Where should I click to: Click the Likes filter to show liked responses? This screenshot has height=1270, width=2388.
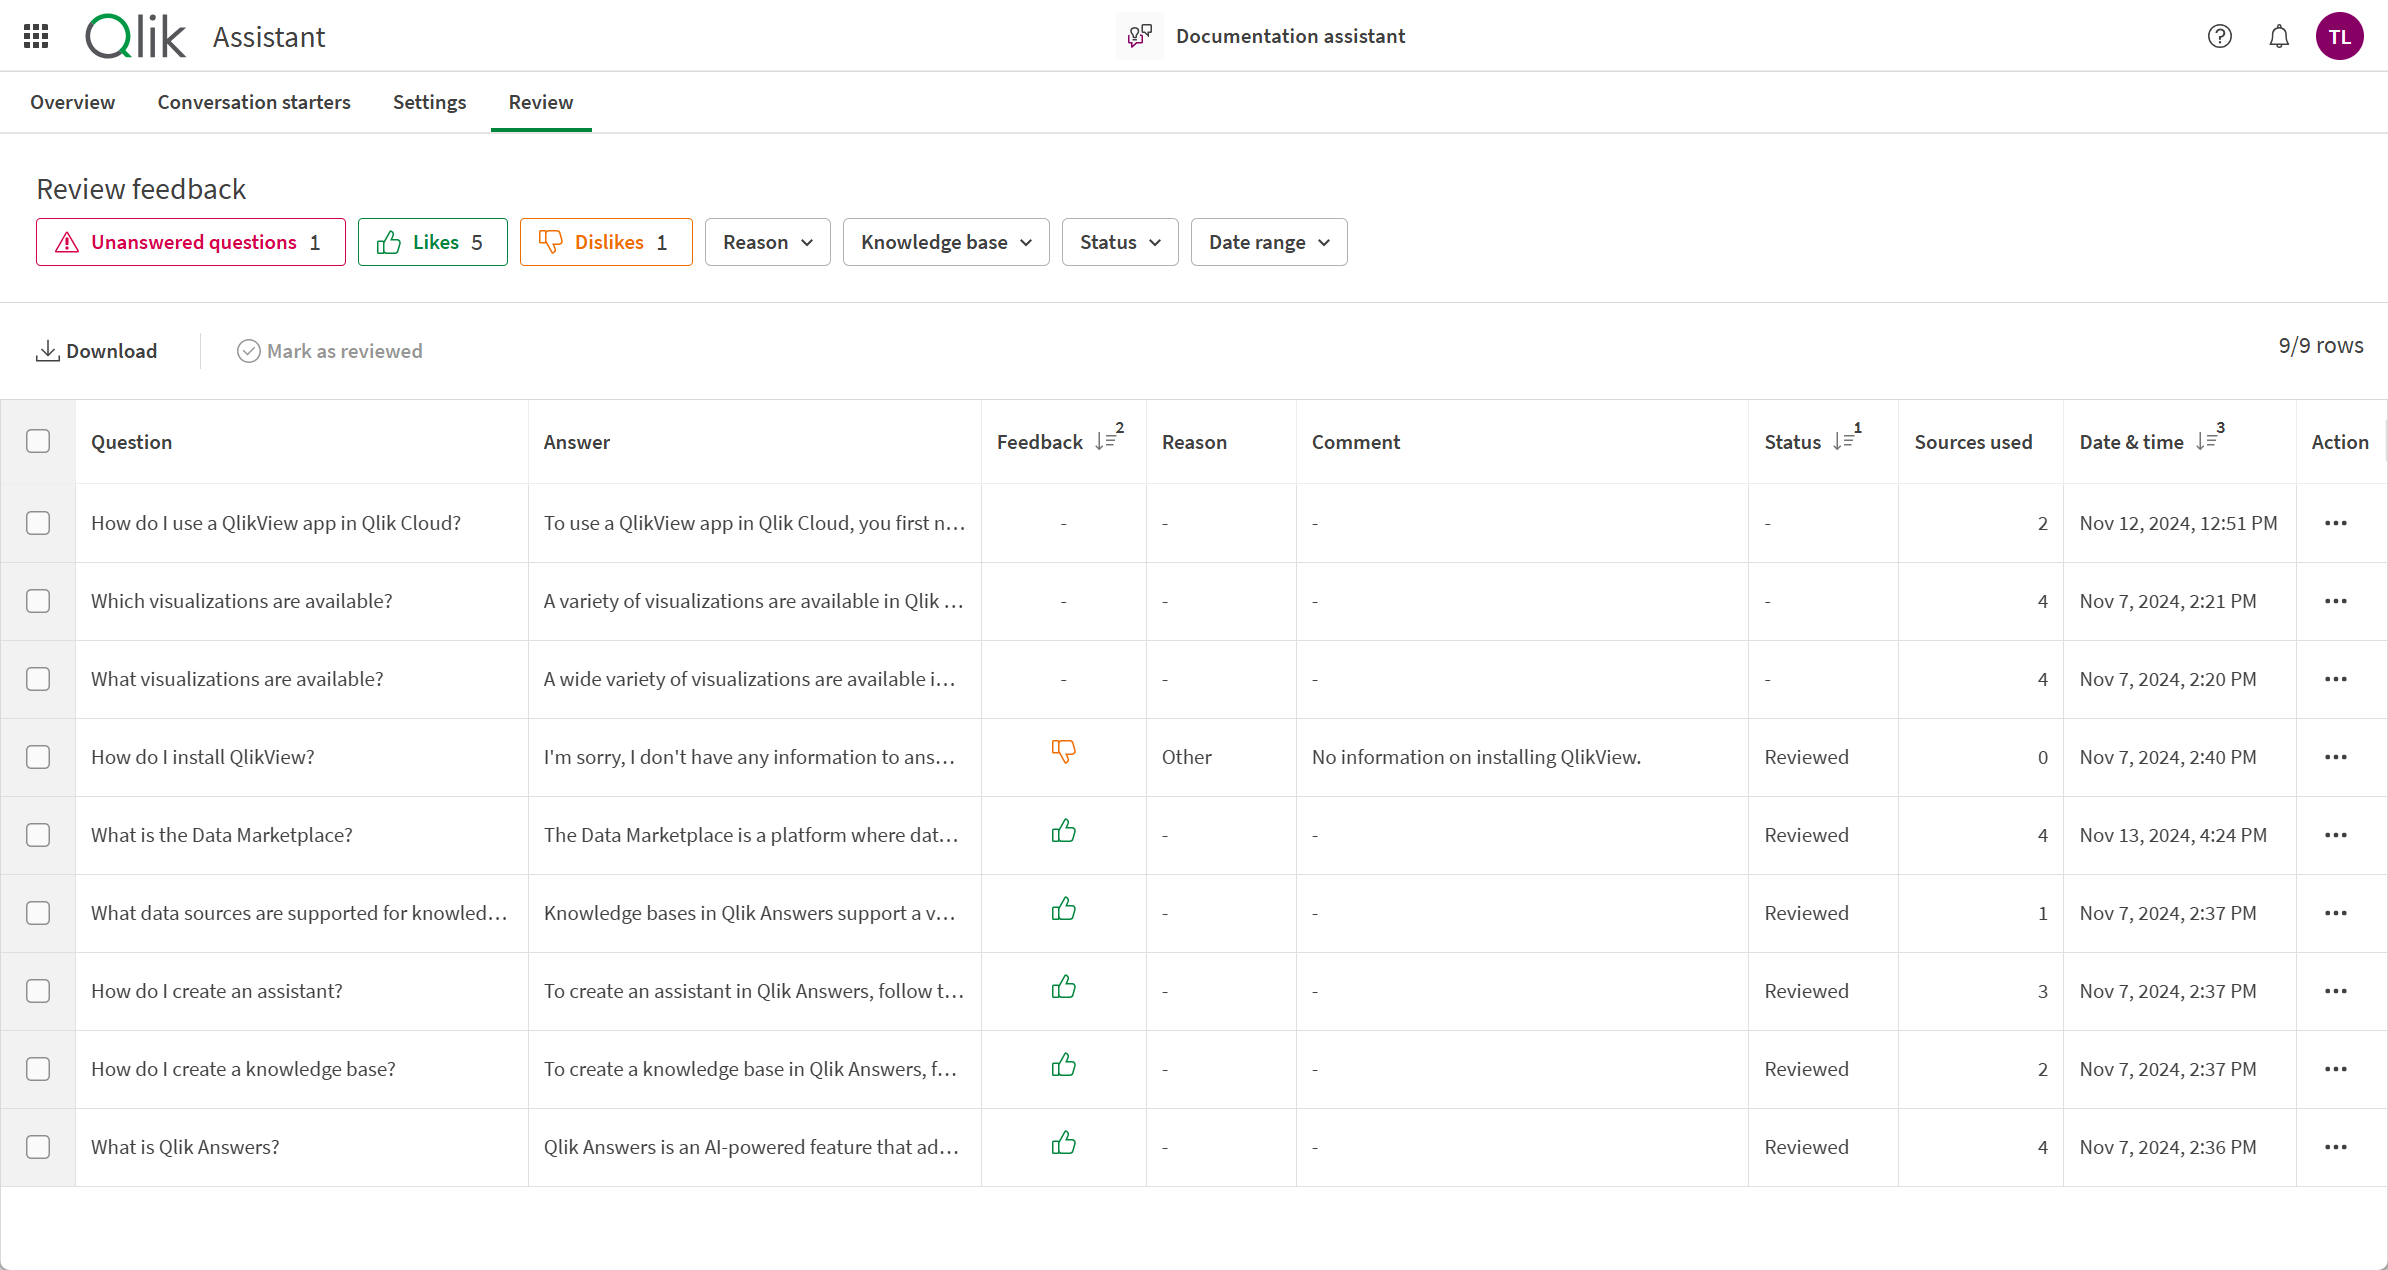(x=433, y=242)
